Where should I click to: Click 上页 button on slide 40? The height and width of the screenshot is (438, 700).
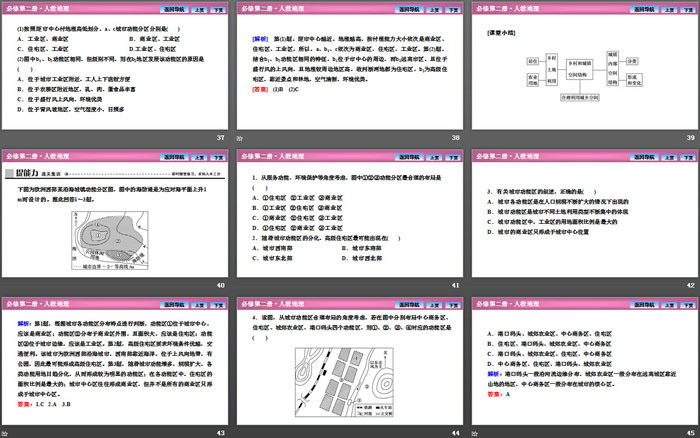pos(199,157)
